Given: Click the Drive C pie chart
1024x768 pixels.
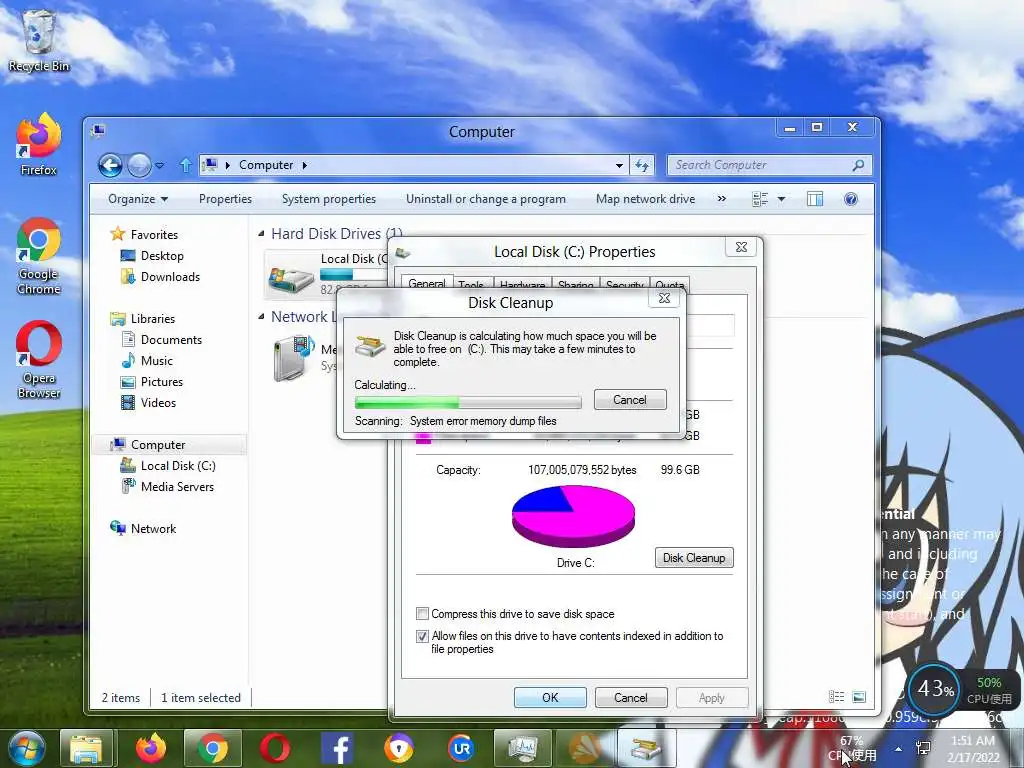Looking at the screenshot, I should 573,517.
